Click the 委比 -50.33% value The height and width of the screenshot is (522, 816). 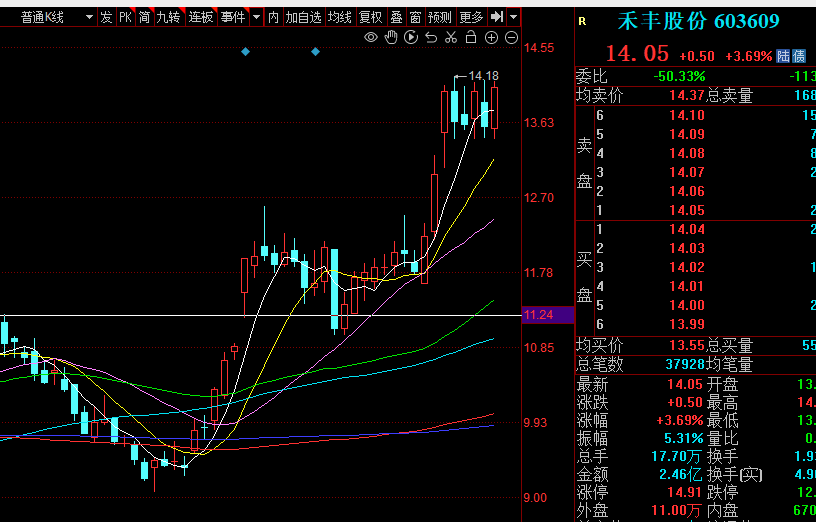679,77
